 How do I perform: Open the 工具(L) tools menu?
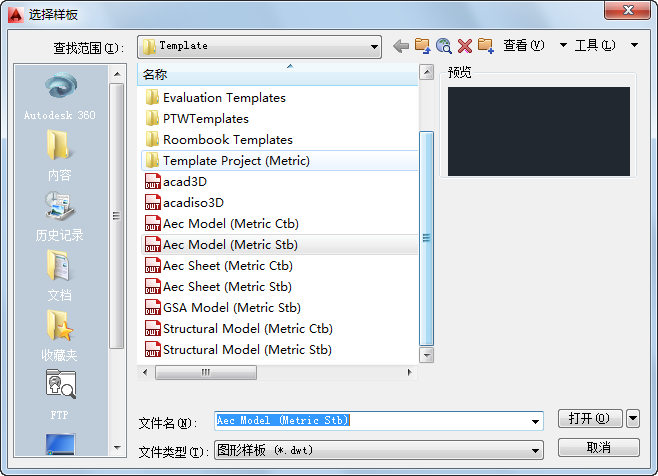pos(595,45)
